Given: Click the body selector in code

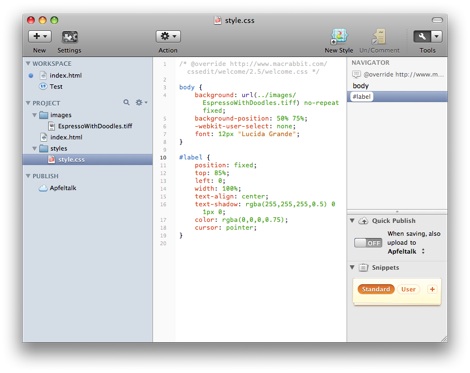Looking at the screenshot, I should (187, 87).
